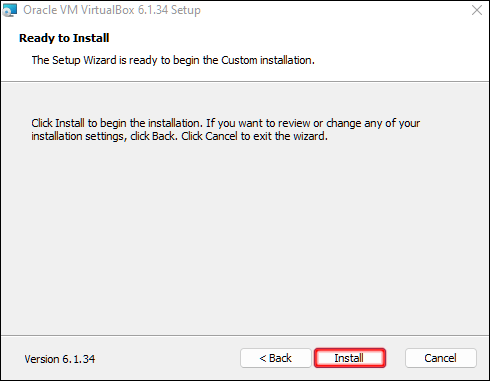Click the word "Install" inside the instruction paragraph

coord(70,123)
